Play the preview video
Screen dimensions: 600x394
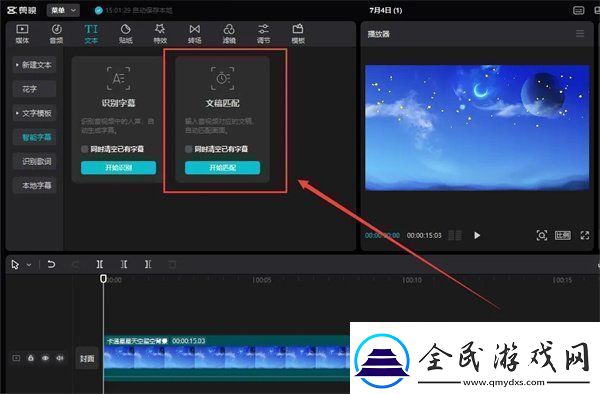pyautogui.click(x=477, y=235)
